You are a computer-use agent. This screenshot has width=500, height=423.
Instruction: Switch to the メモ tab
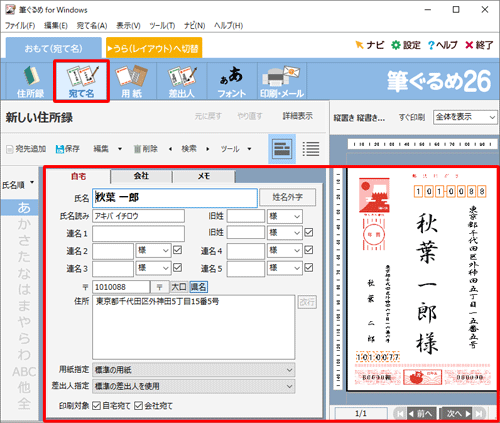pyautogui.click(x=204, y=176)
